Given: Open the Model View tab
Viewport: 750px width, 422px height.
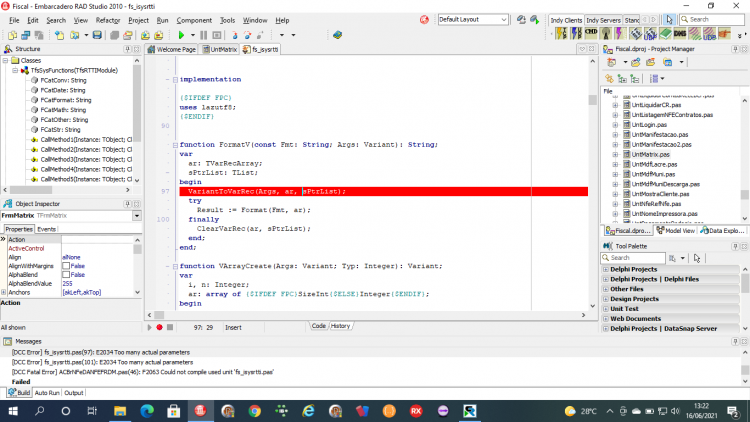Looking at the screenshot, I should tap(676, 231).
